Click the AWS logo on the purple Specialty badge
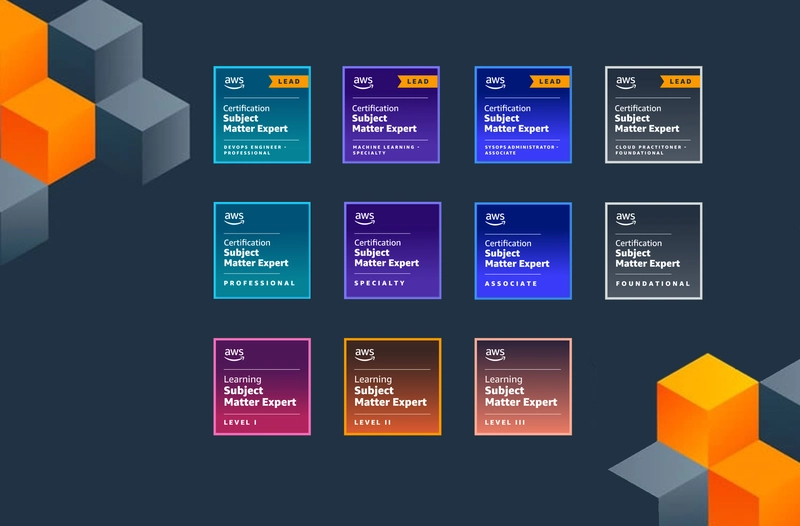 (364, 218)
